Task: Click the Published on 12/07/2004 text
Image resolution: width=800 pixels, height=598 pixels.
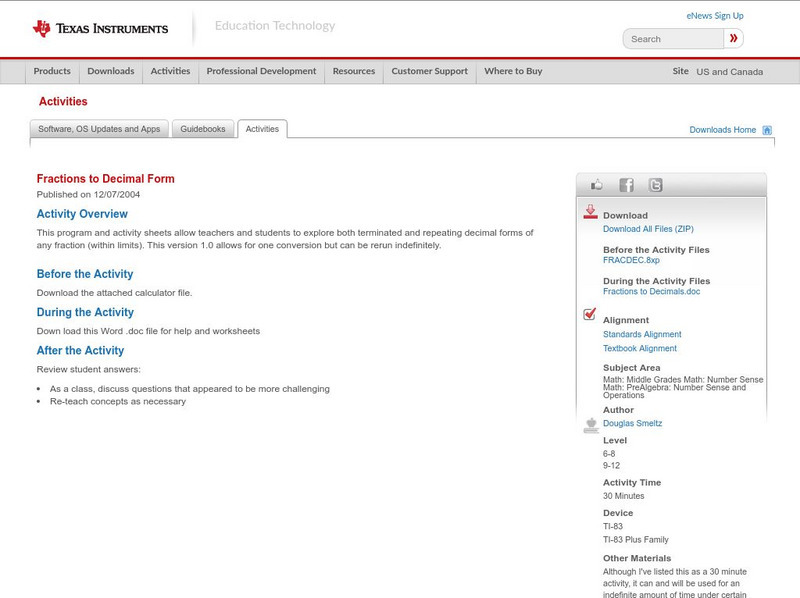Action: pos(88,194)
